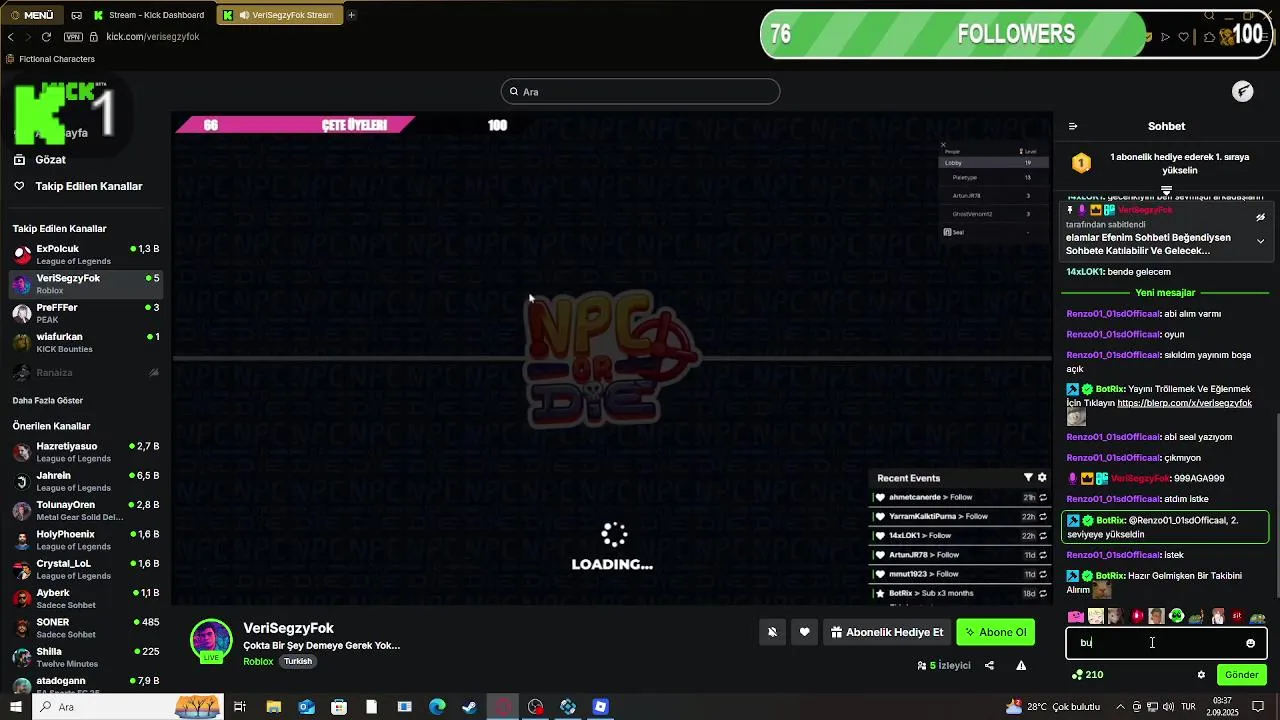Viewport: 1280px width, 720px height.
Task: Open Microsoft Edge from taskbar
Action: (x=437, y=707)
